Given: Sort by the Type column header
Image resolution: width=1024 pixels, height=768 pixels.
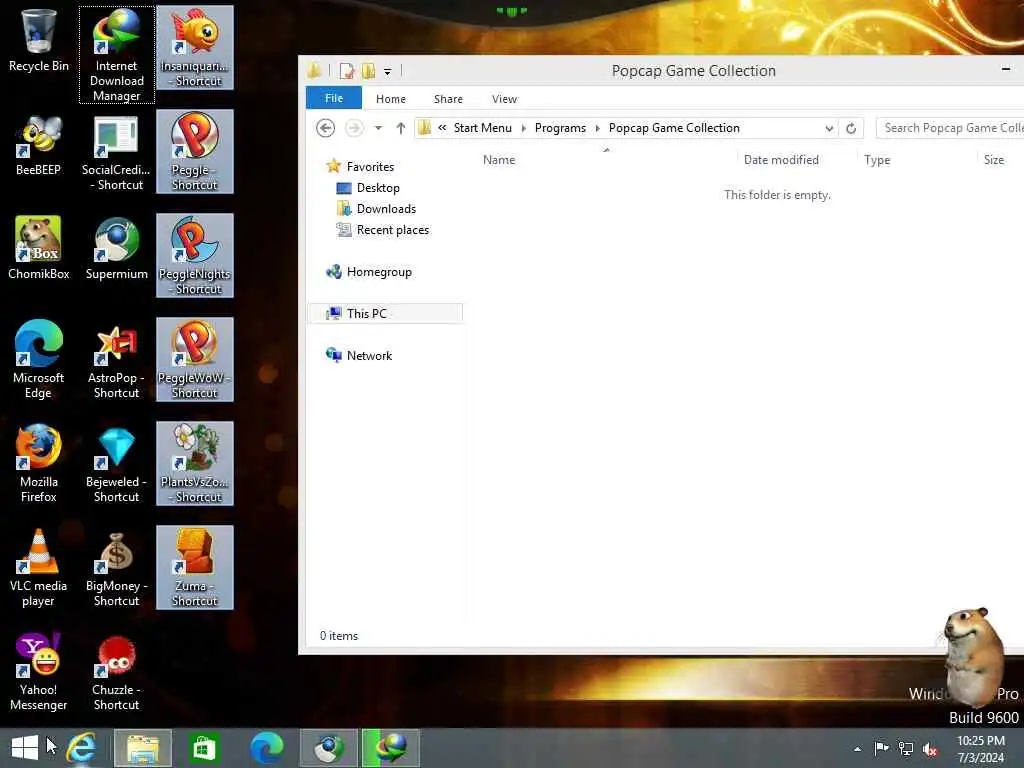Looking at the screenshot, I should pos(877,160).
